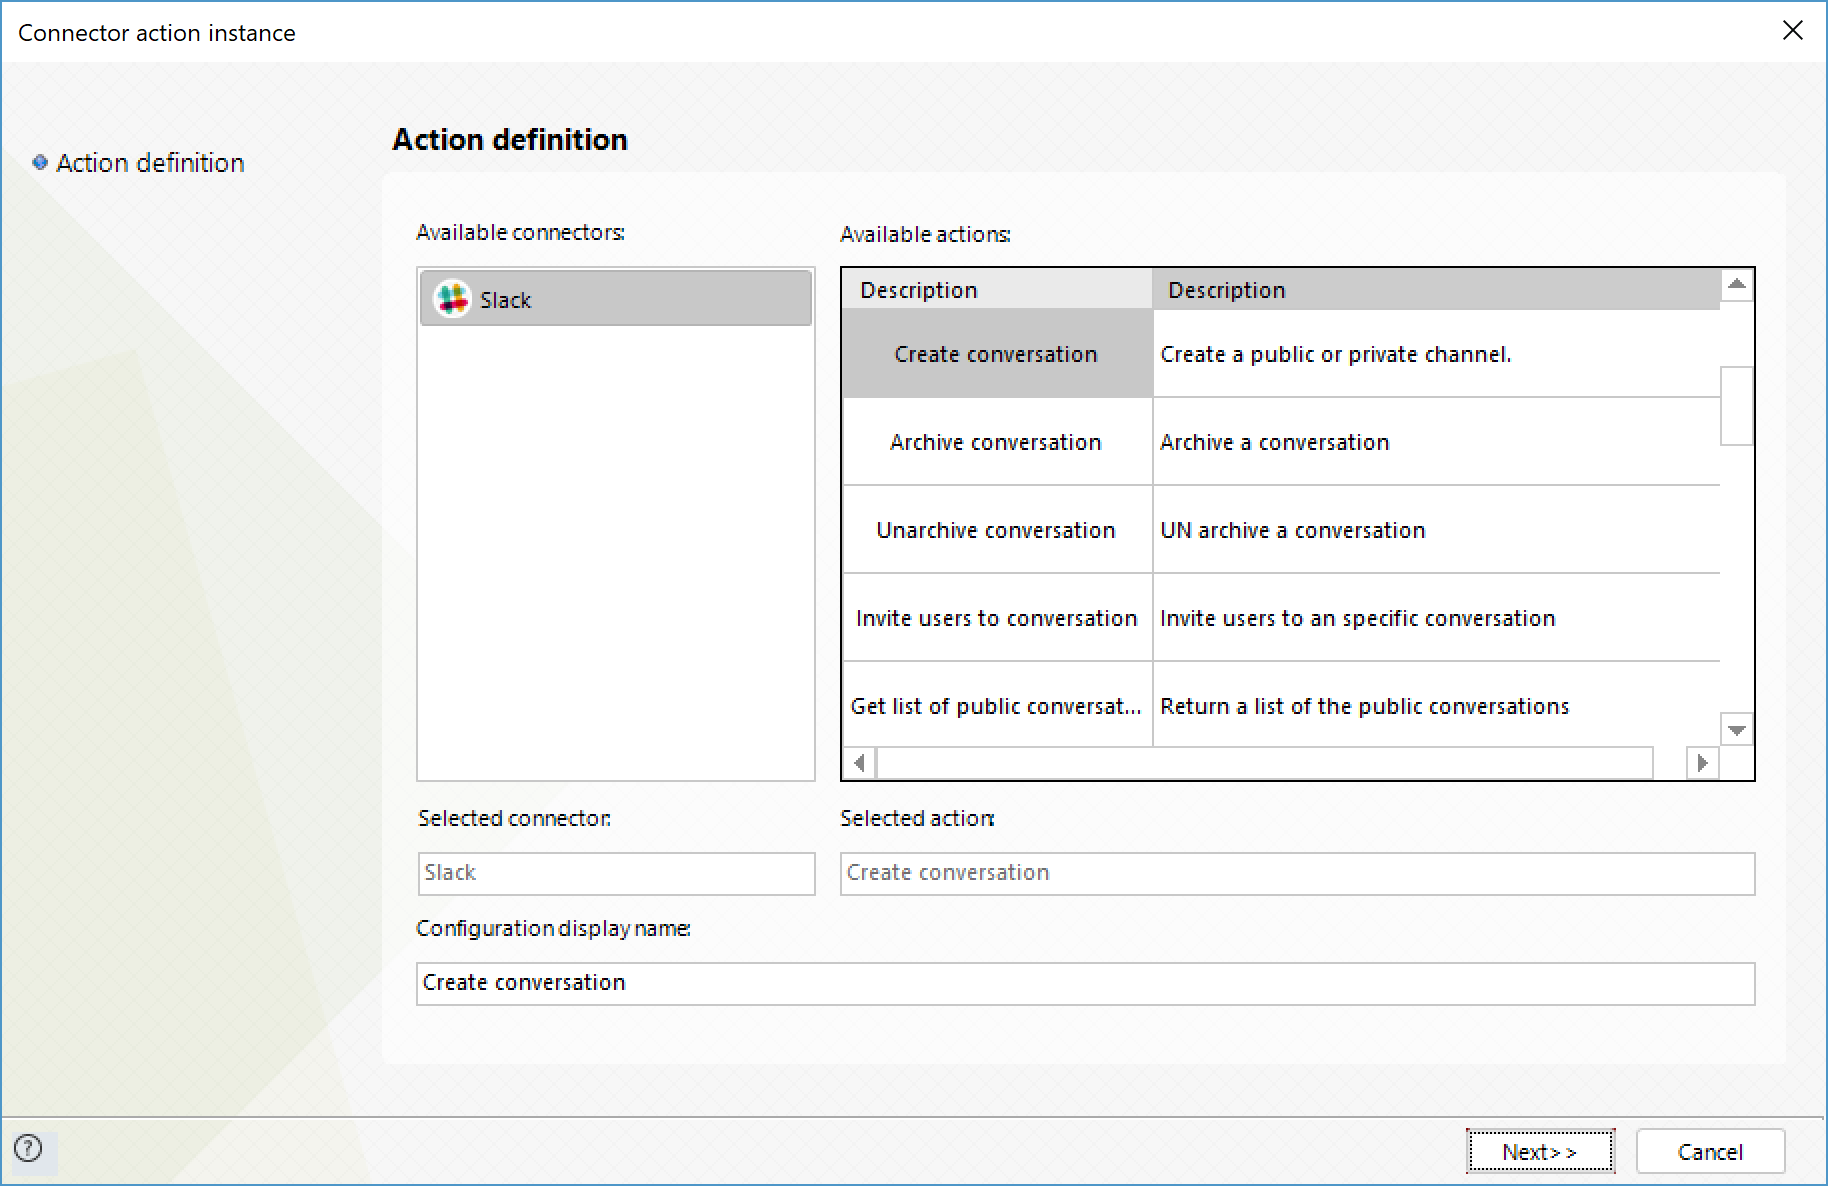Image resolution: width=1828 pixels, height=1186 pixels.
Task: Click 'Return a list of the public conversations' cell
Action: [1436, 705]
